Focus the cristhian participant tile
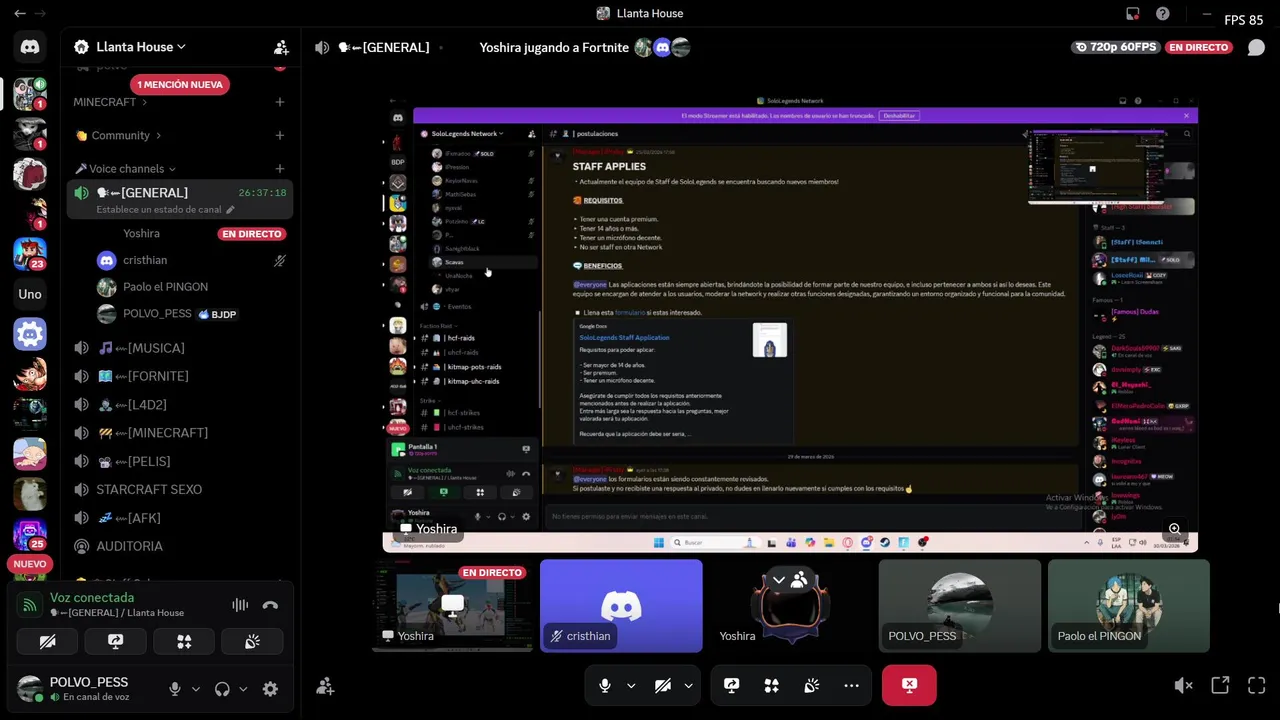 point(621,606)
